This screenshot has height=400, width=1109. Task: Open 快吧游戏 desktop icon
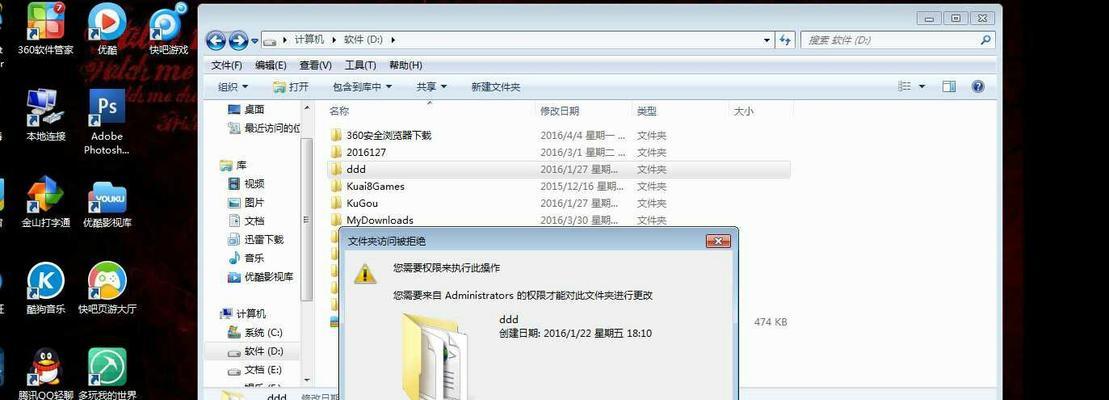[x=169, y=30]
